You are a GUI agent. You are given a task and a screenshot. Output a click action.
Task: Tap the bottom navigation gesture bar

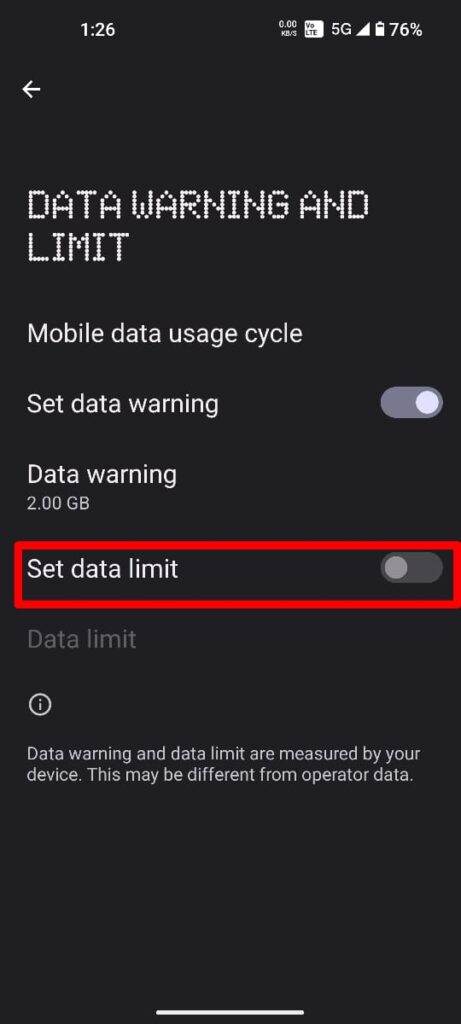(230, 1012)
